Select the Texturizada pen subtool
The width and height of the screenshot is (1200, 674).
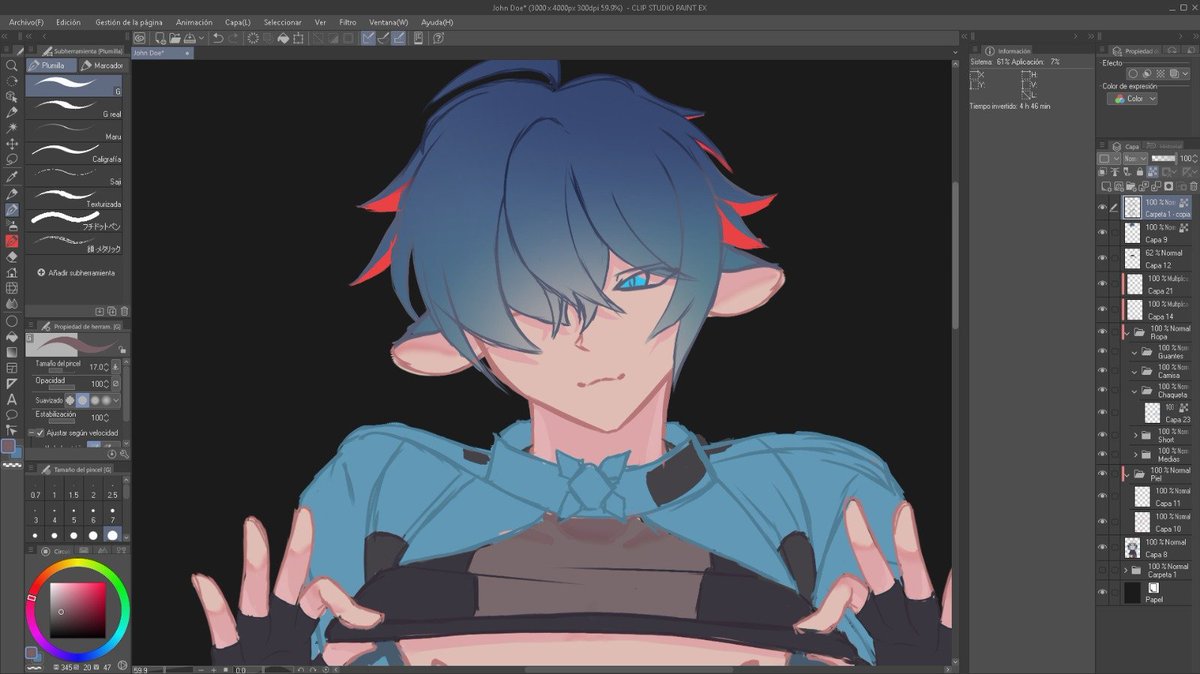(x=74, y=198)
